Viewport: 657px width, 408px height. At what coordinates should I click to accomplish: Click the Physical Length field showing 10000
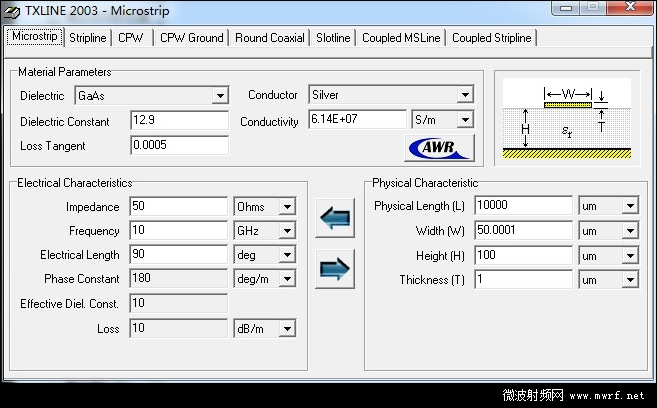pos(523,205)
